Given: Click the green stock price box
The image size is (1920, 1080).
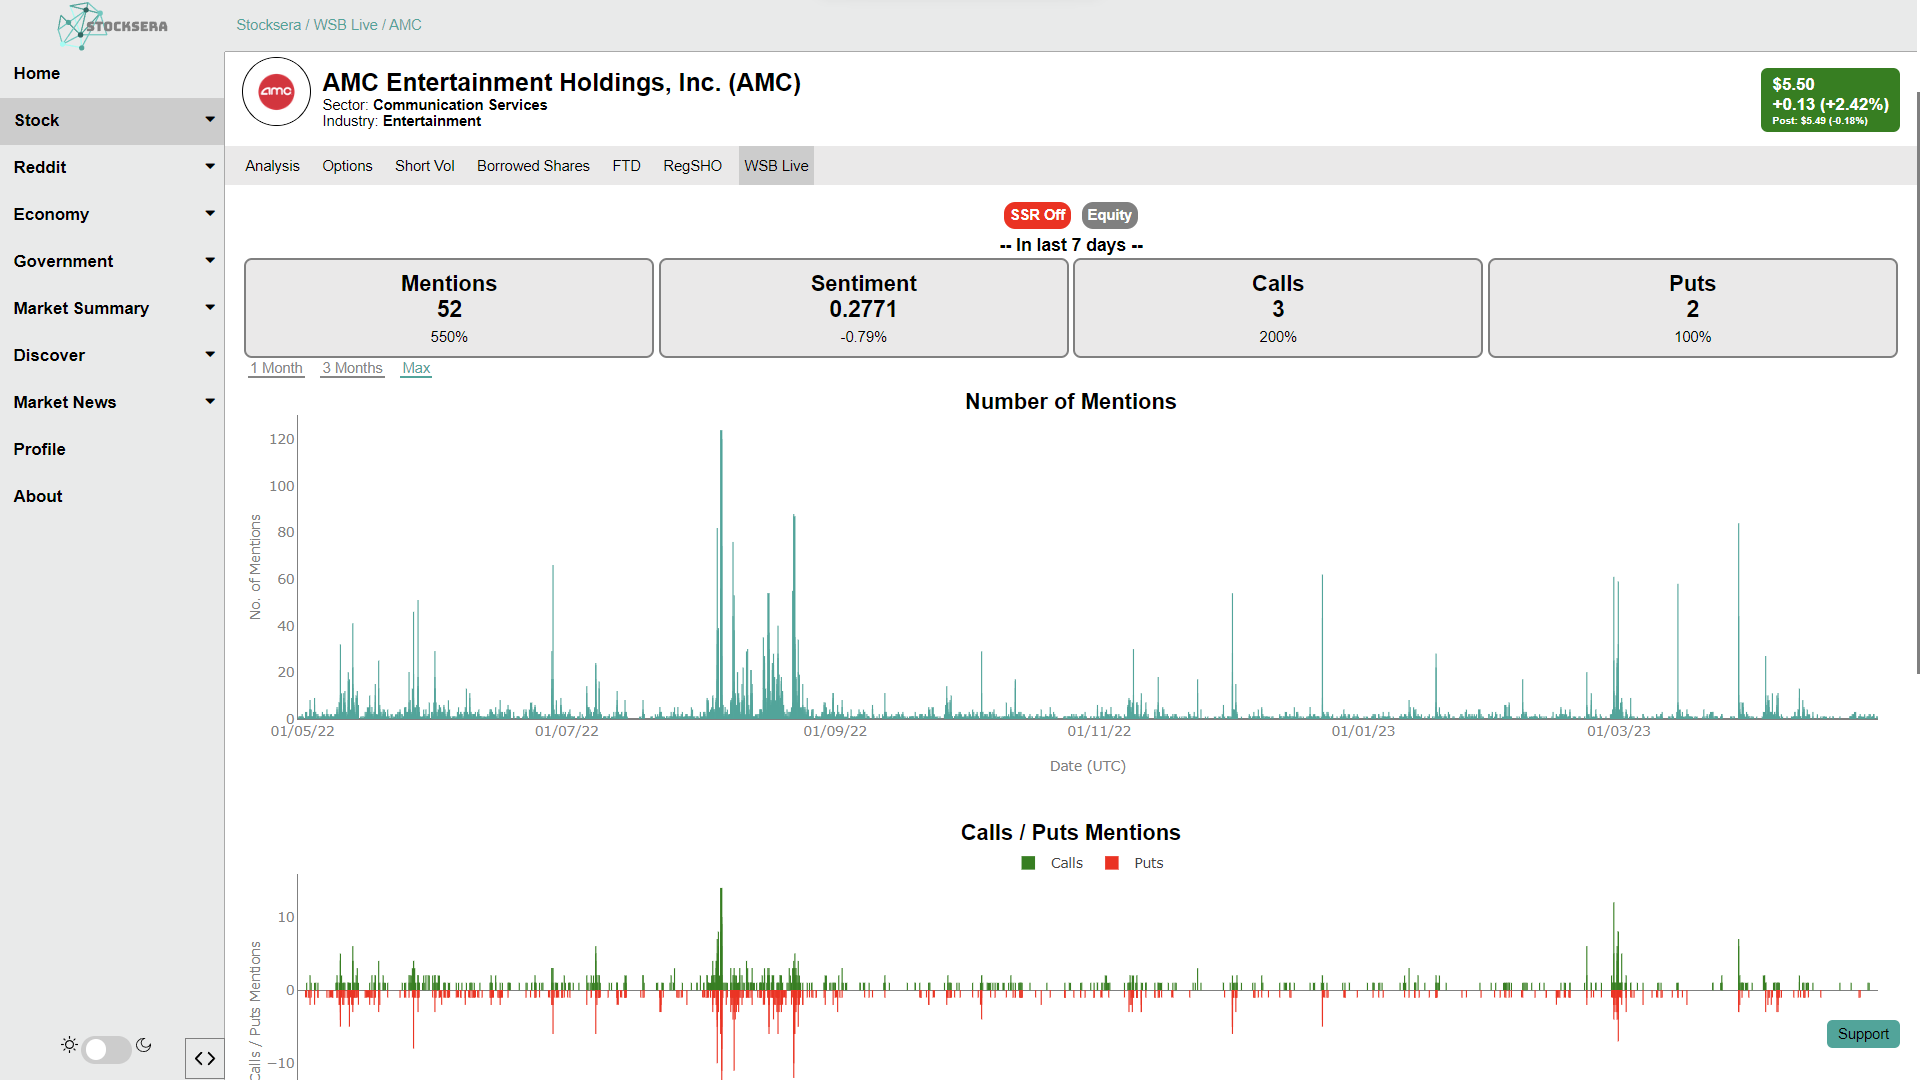Looking at the screenshot, I should [1829, 100].
